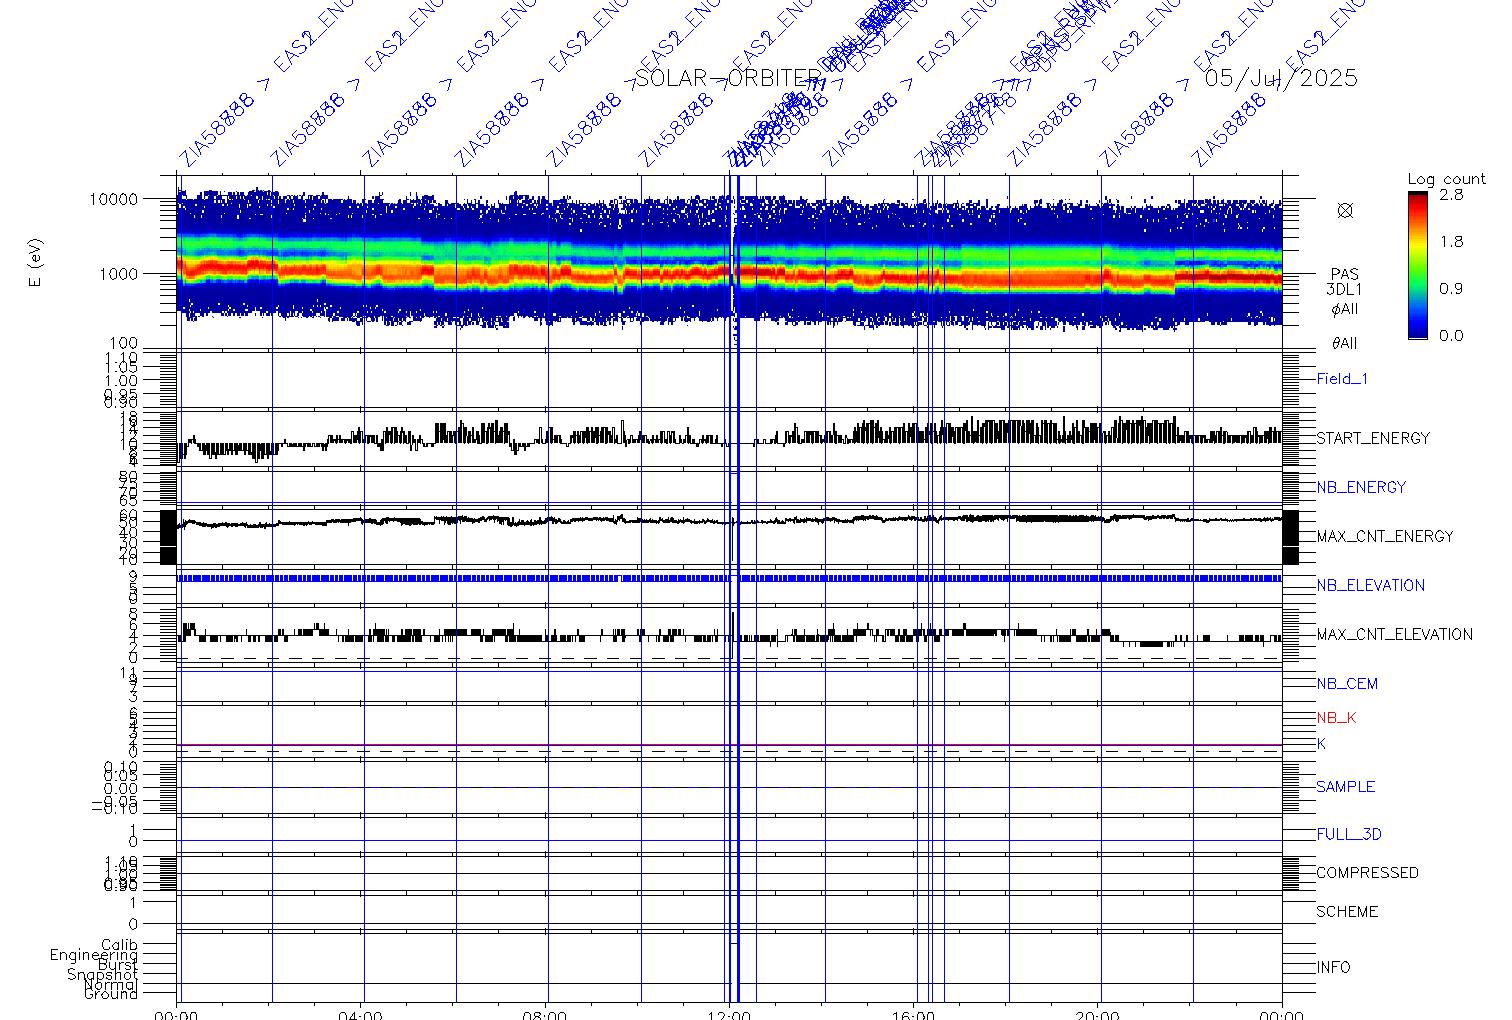The height and width of the screenshot is (1020, 1512).
Task: Click the 08:00 time axis label
Action: click(x=545, y=1014)
